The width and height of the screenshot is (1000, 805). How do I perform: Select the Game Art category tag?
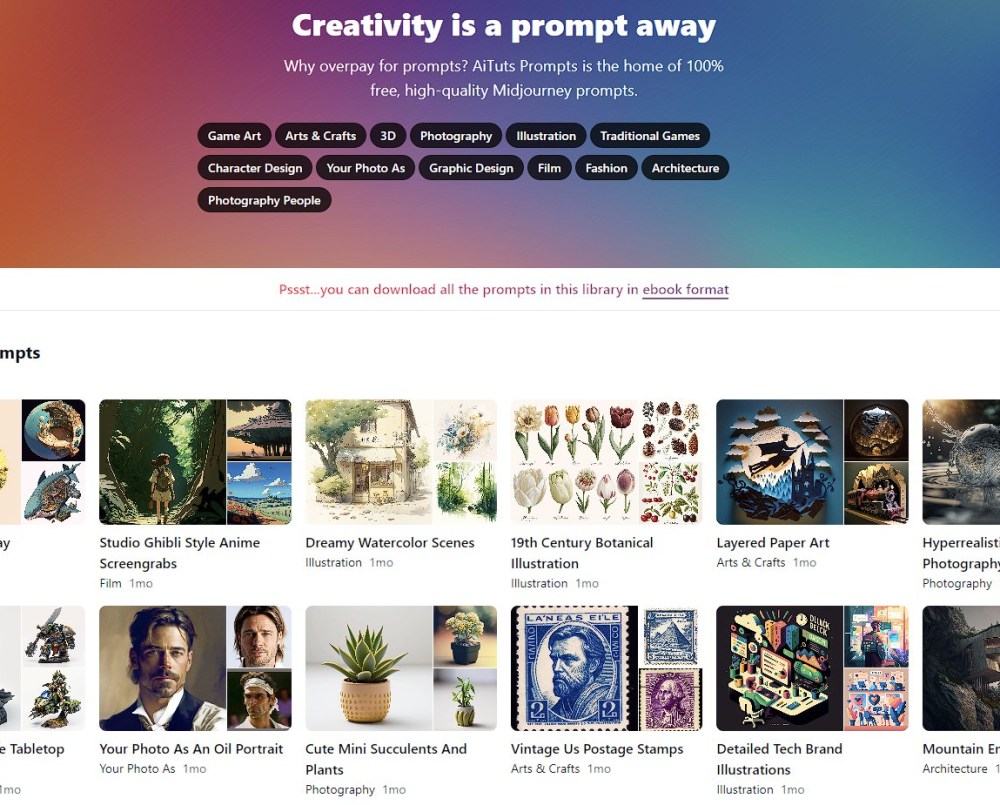pyautogui.click(x=234, y=136)
